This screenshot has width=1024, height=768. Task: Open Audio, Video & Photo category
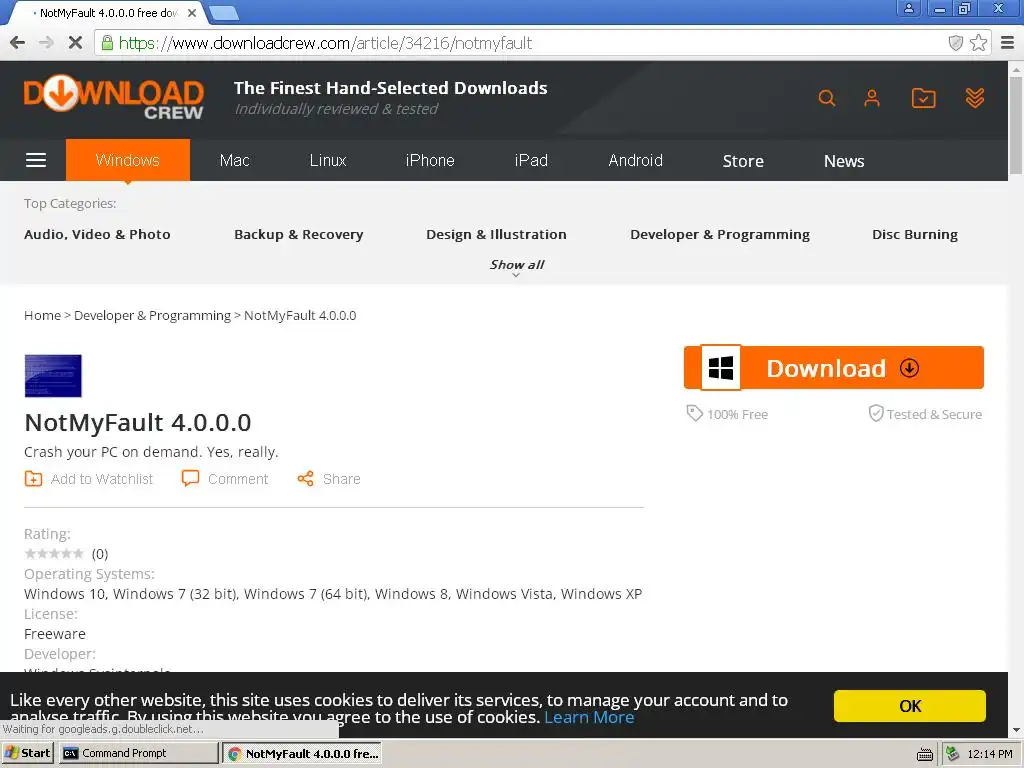[97, 234]
